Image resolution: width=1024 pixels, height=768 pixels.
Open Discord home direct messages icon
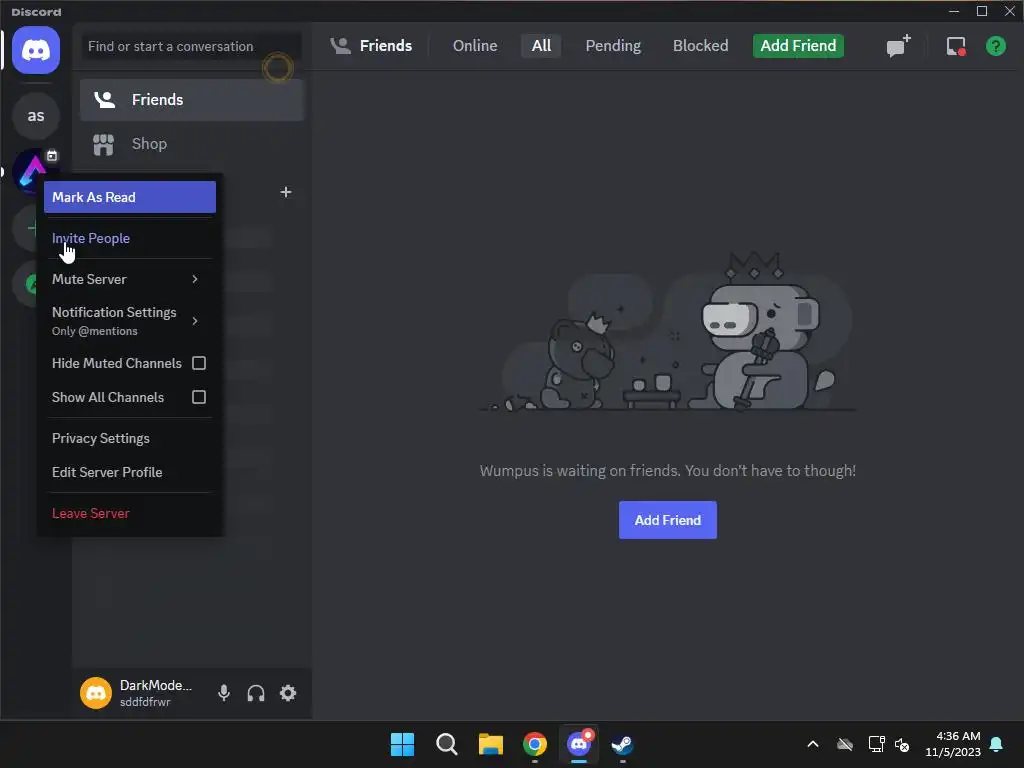click(x=36, y=50)
